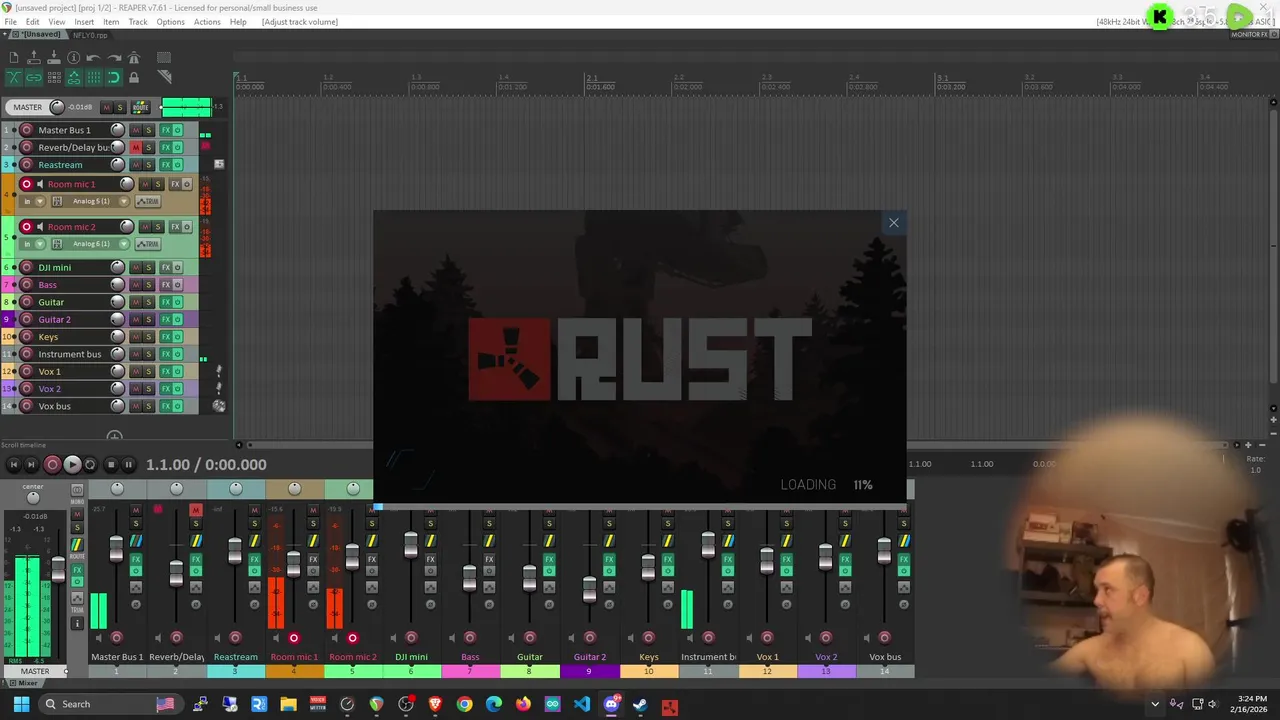The width and height of the screenshot is (1280, 720).
Task: Click the add-track plus icon below the track list
Action: tap(114, 436)
